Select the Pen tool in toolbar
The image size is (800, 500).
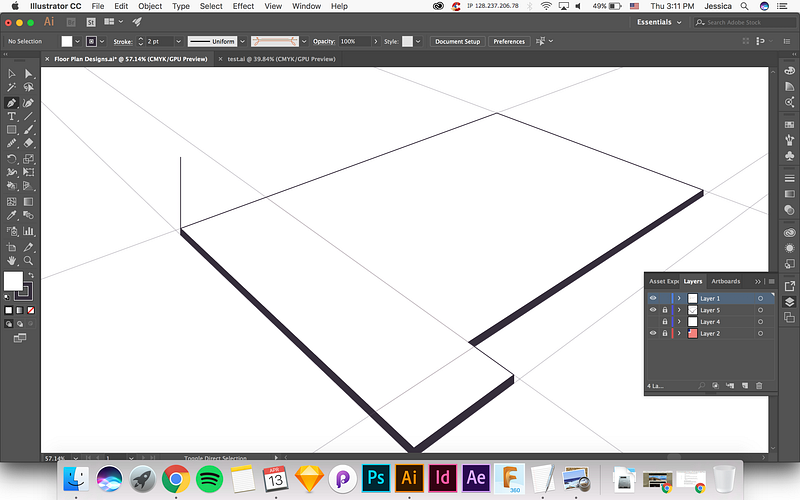(11, 103)
